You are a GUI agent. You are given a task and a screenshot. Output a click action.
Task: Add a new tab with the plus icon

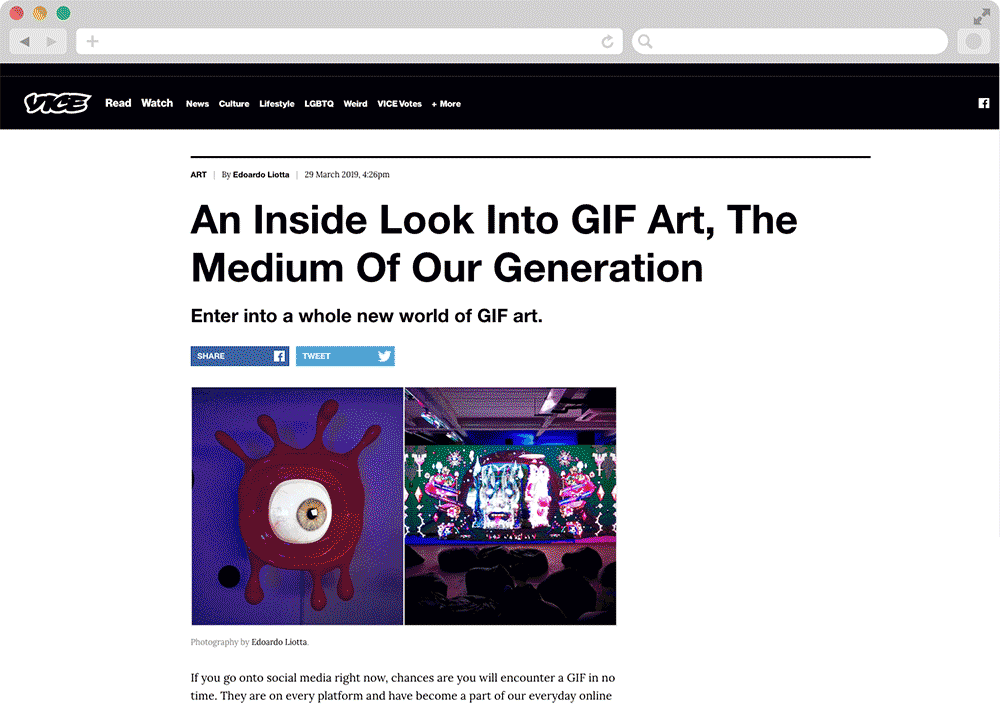(x=92, y=41)
